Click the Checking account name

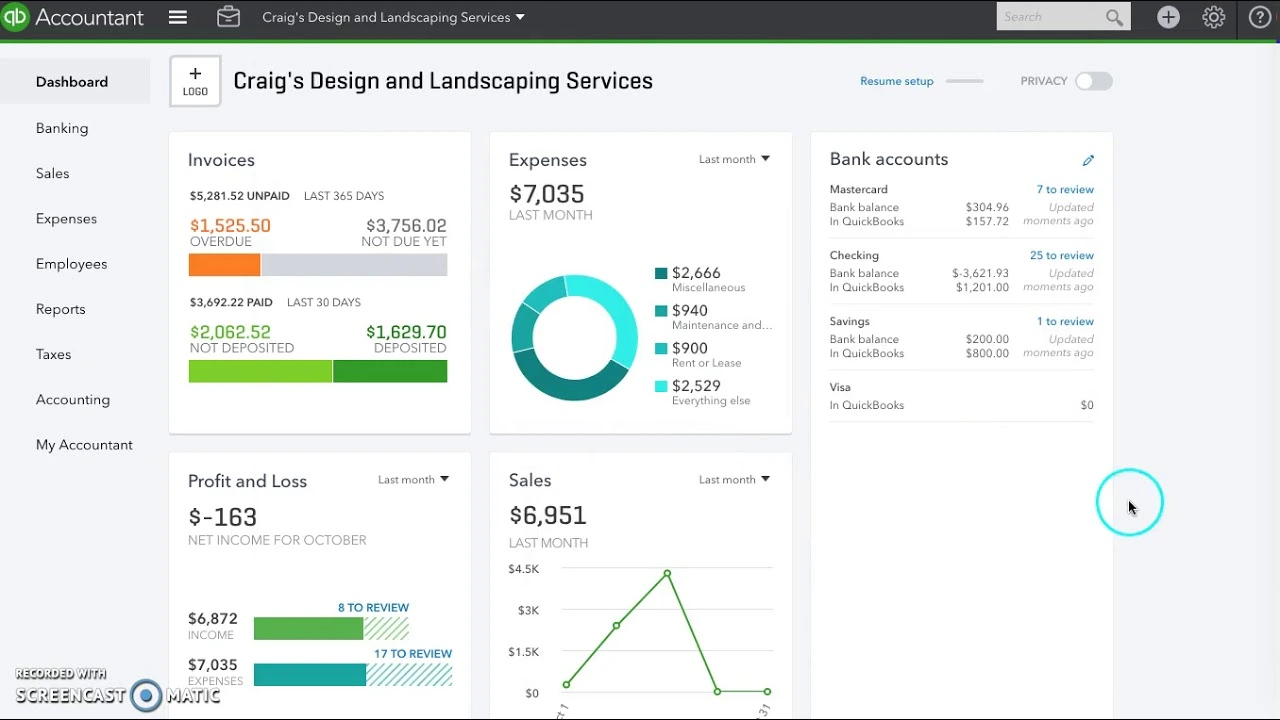pyautogui.click(x=854, y=255)
